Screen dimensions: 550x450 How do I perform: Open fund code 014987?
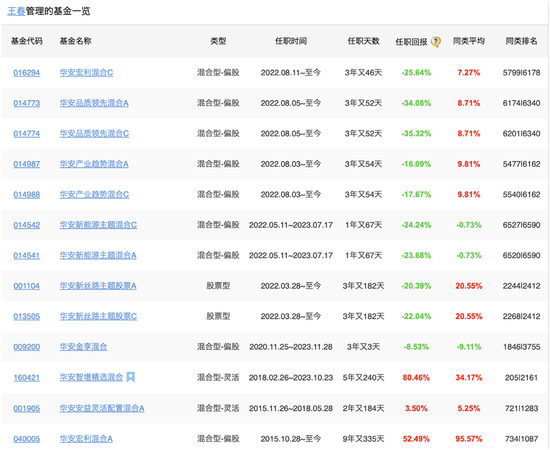click(27, 164)
